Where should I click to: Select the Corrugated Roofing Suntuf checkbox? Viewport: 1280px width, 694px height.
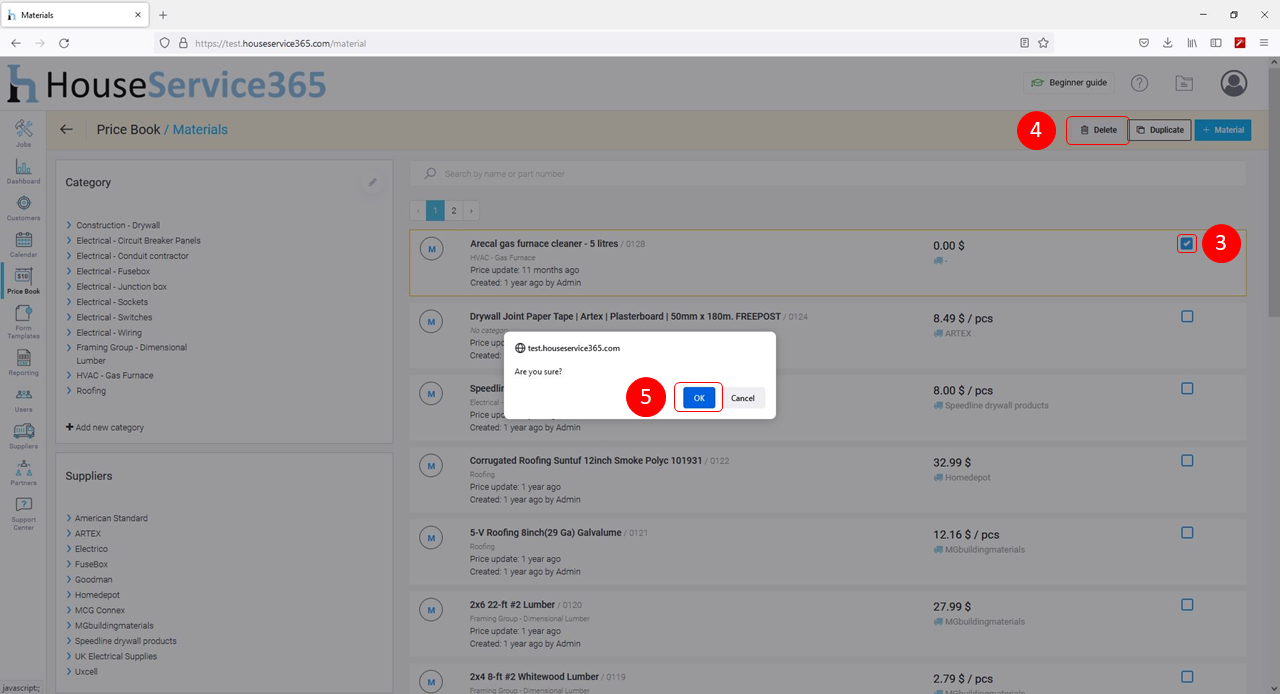1187,460
